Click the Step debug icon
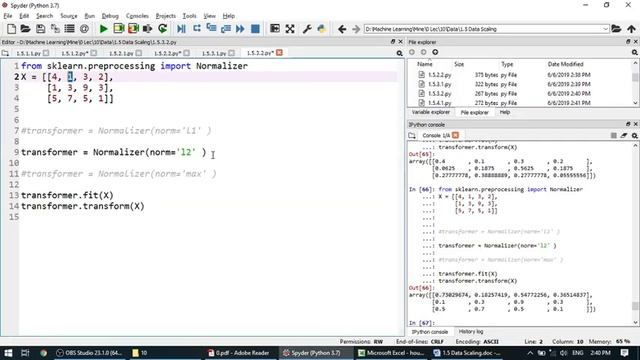The height and width of the screenshot is (360, 640). [196, 29]
